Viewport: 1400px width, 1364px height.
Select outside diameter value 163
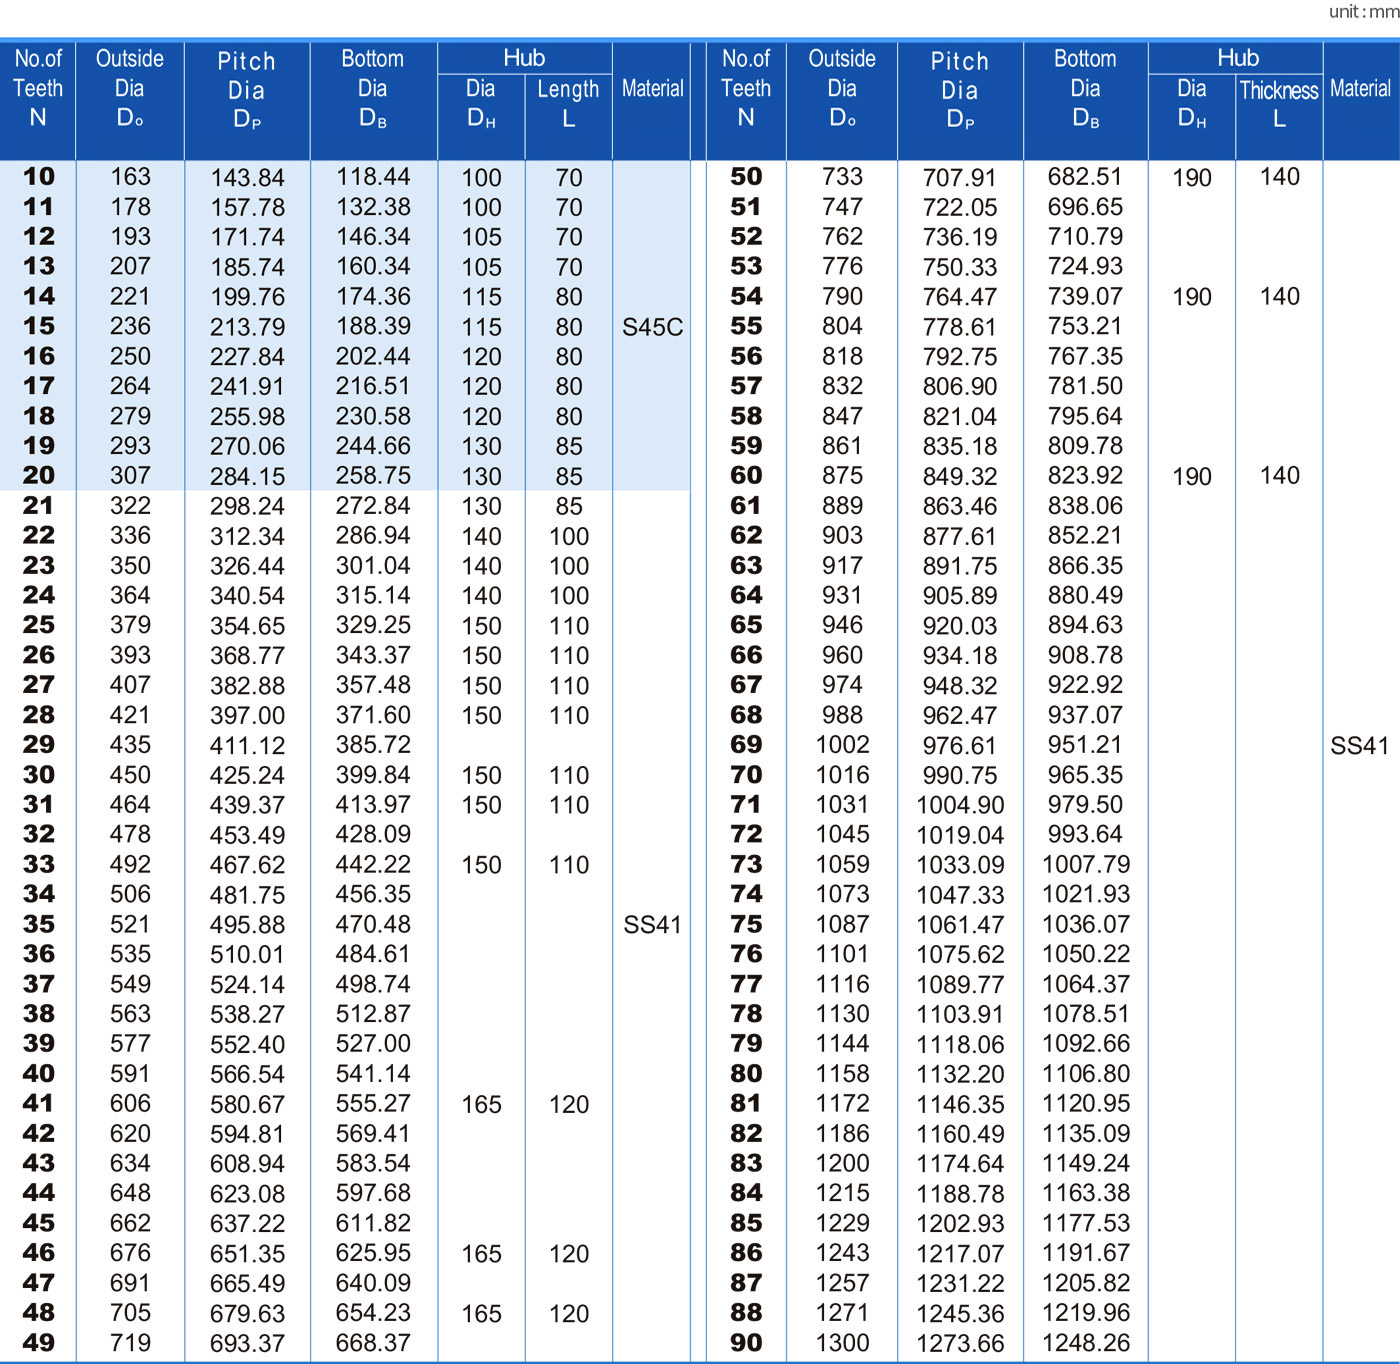pos(130,177)
